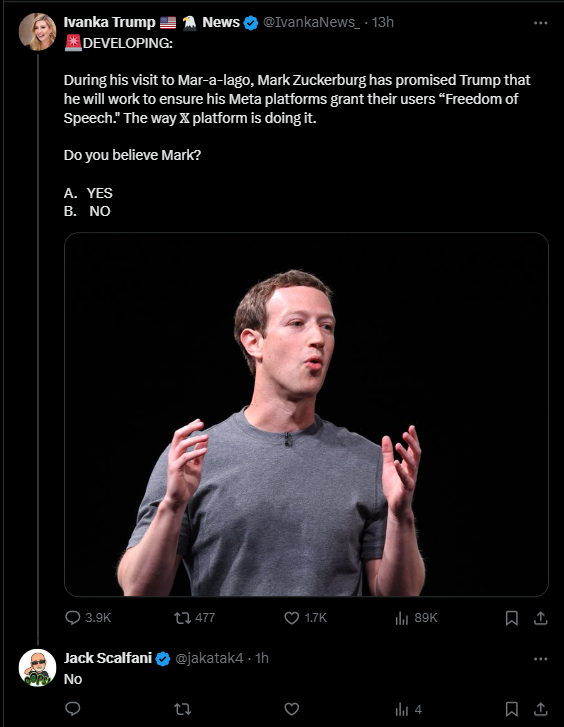Like the Mark Zuckerberg post
Viewport: 564px width, 727px height.
point(305,618)
